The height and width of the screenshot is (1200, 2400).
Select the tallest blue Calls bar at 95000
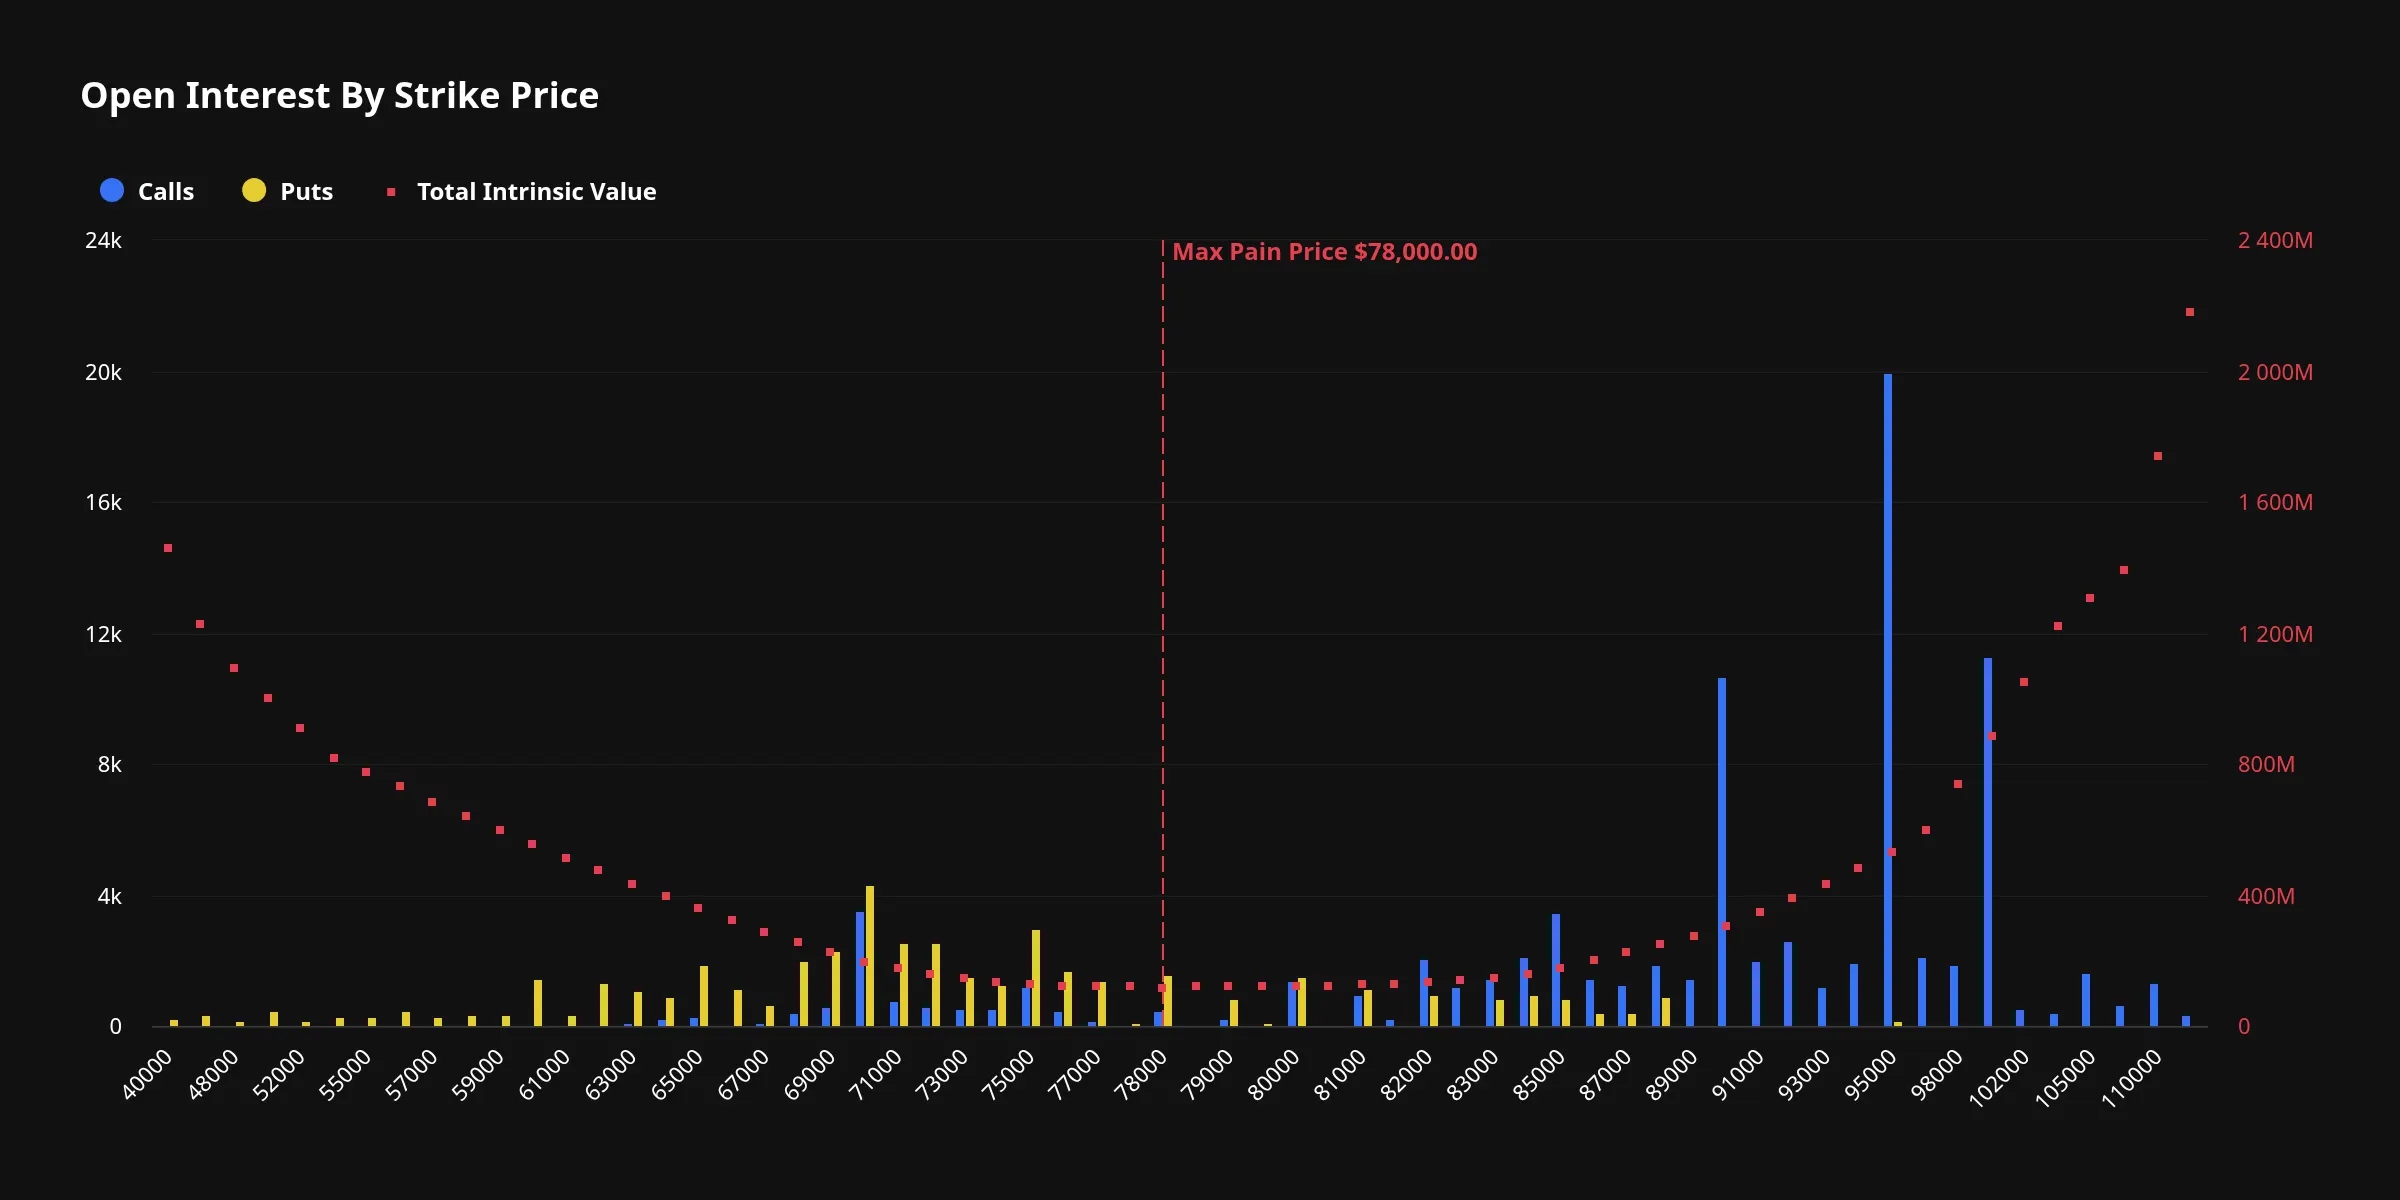[1888, 700]
